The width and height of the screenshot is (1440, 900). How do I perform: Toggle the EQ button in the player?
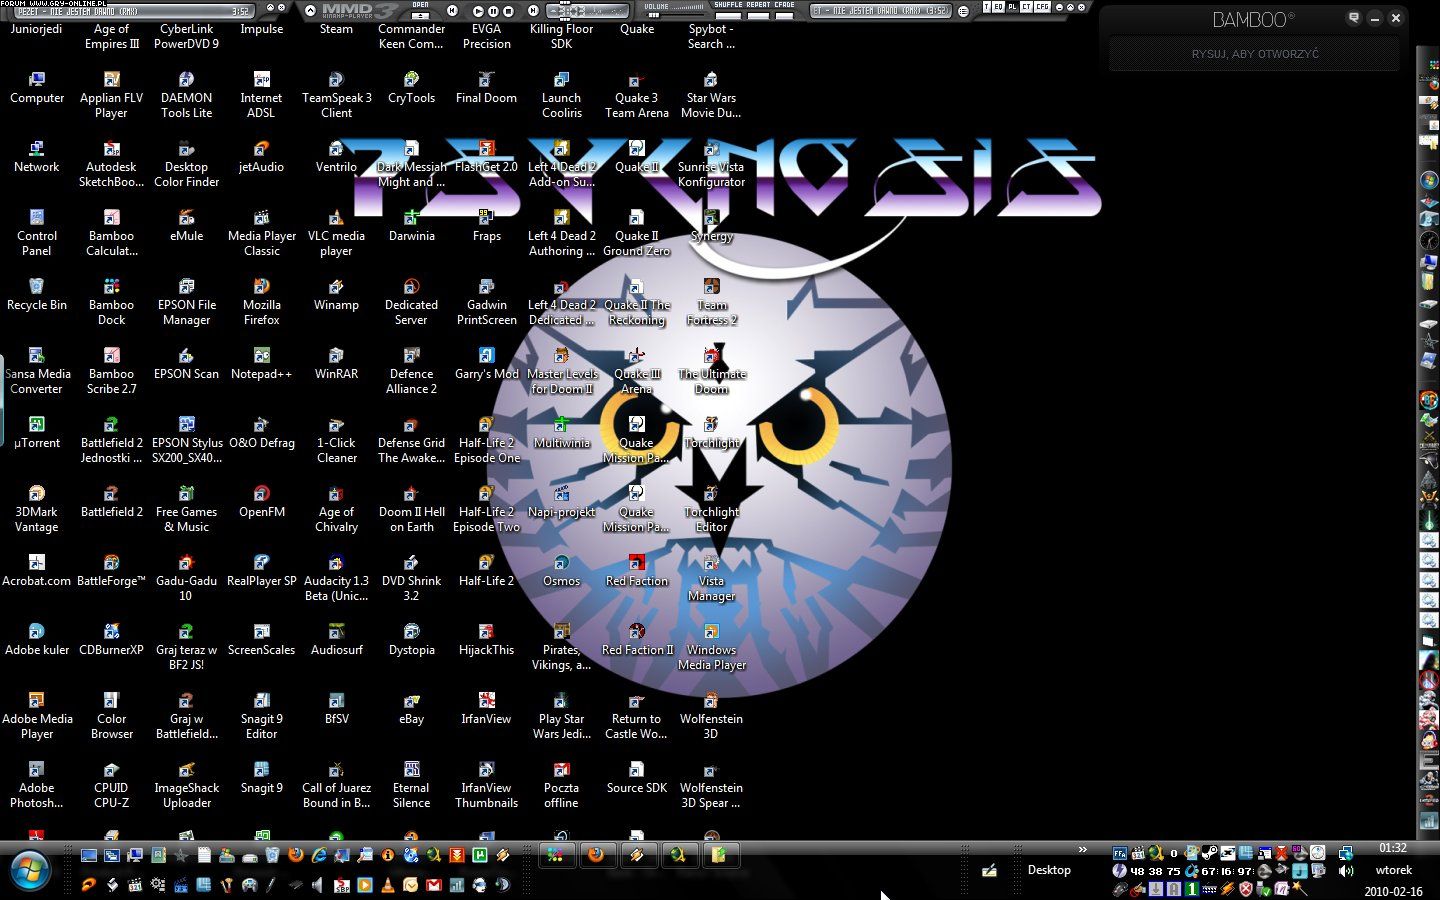point(998,6)
